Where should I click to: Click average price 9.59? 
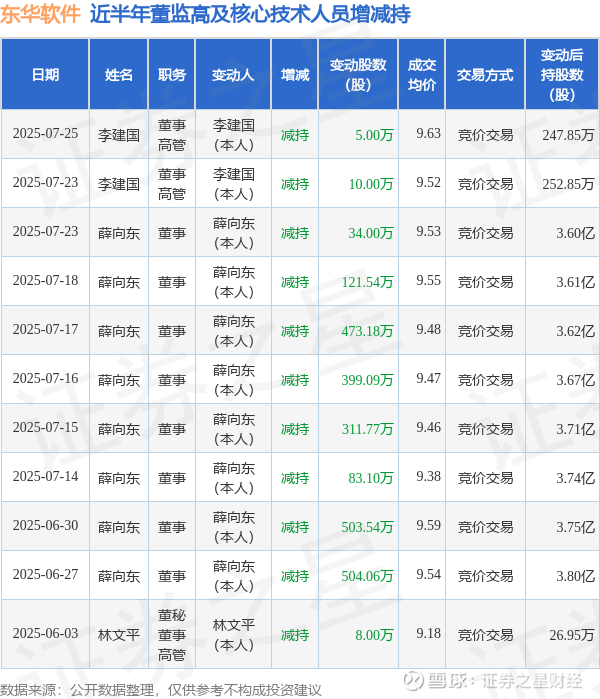[x=428, y=526]
